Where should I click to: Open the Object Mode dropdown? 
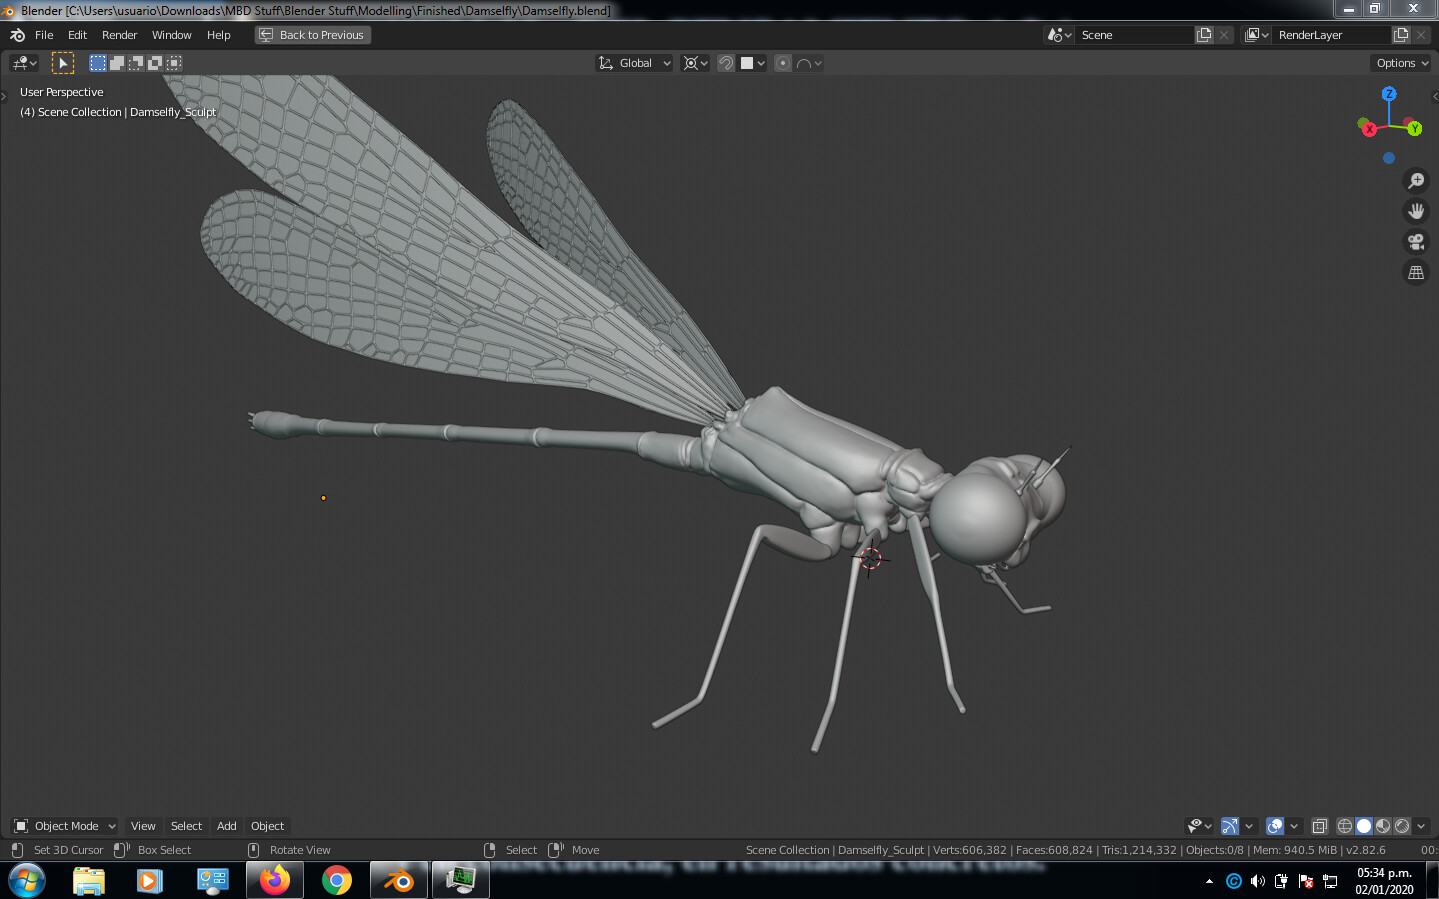pos(66,826)
